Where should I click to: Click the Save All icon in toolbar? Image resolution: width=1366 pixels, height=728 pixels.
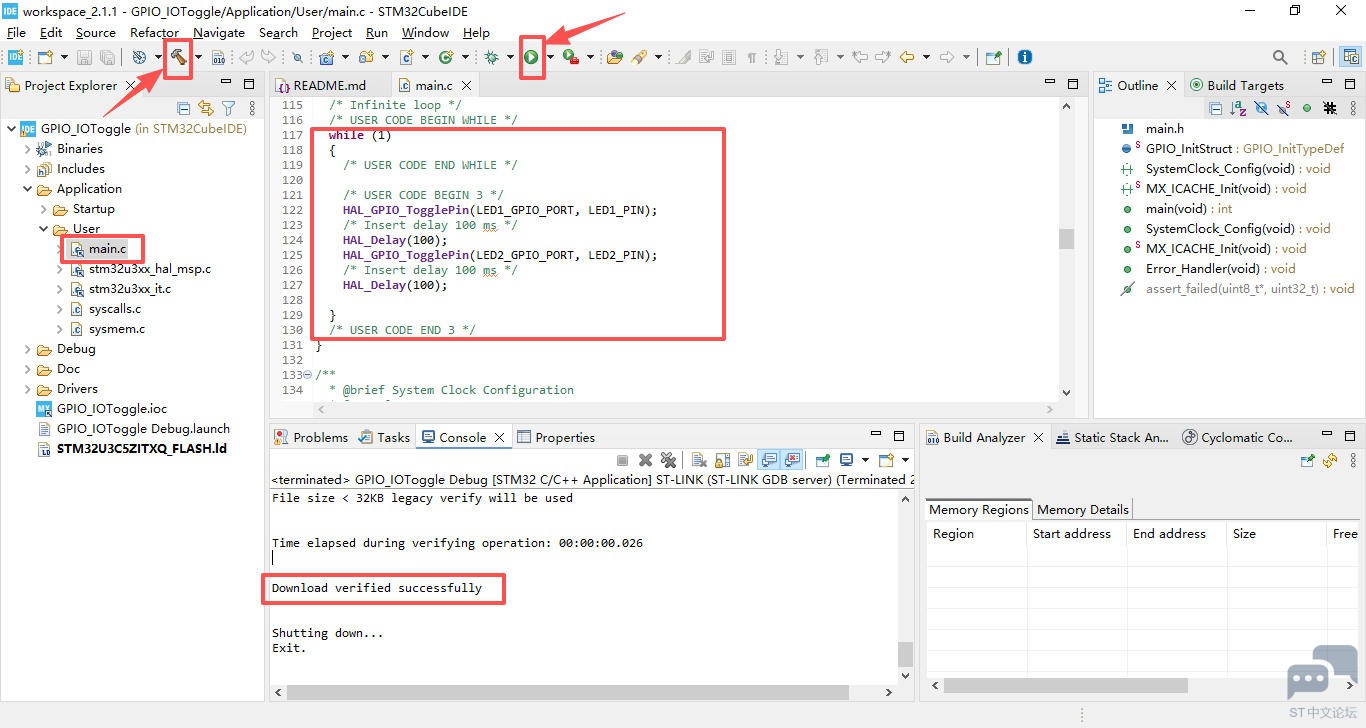(x=107, y=57)
